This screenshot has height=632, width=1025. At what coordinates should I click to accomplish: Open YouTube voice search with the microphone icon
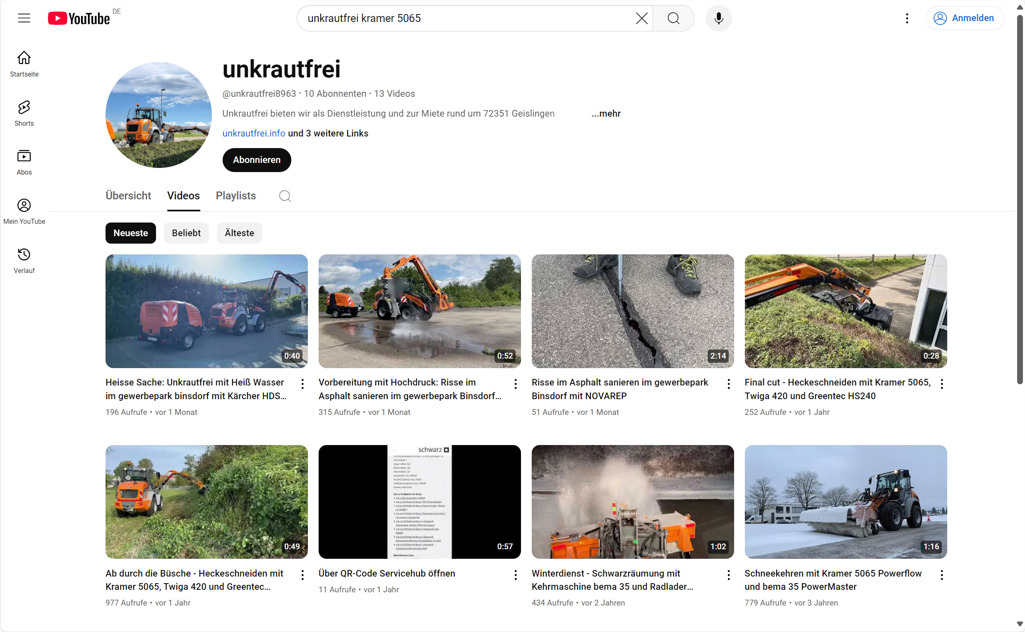click(x=718, y=17)
